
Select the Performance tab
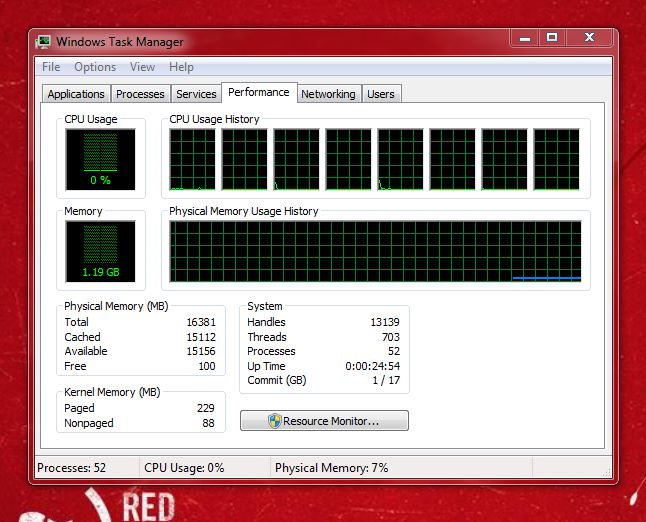[x=259, y=92]
